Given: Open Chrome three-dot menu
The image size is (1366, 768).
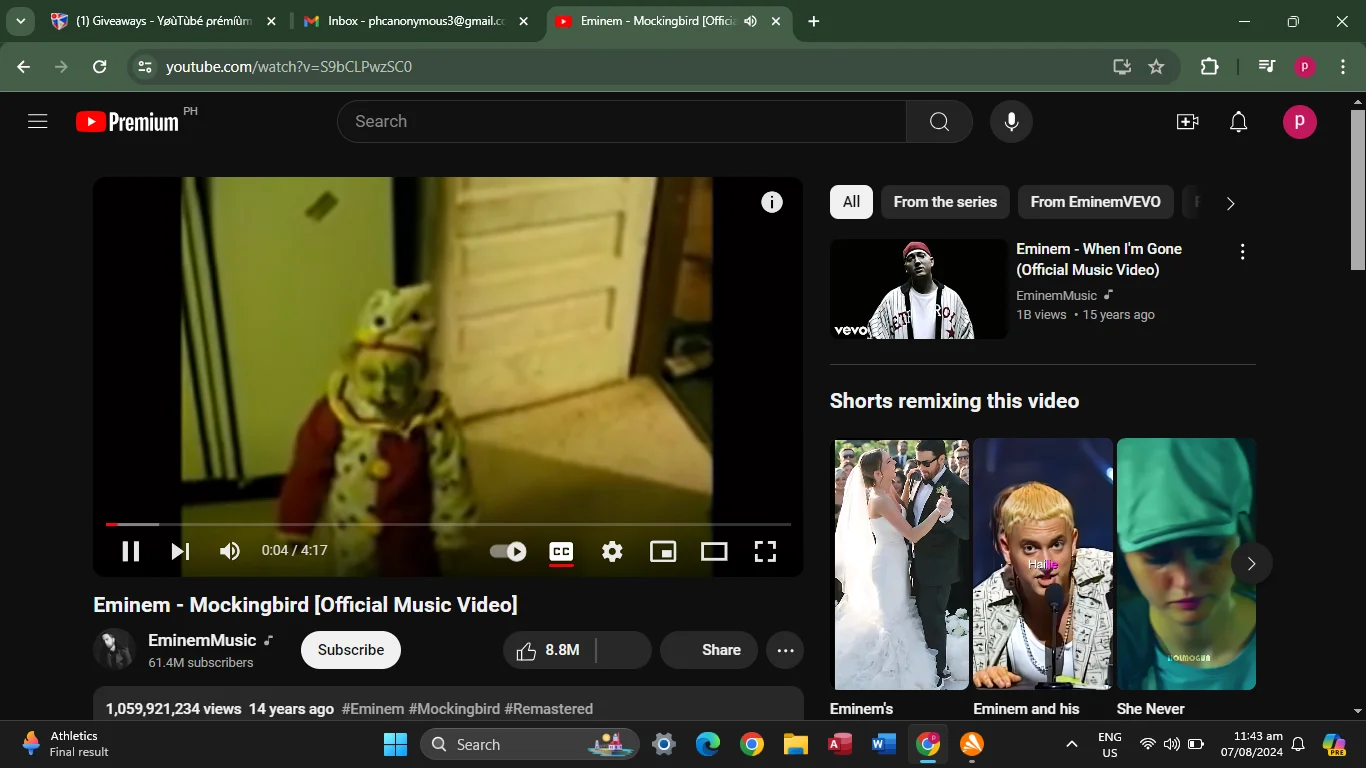Looking at the screenshot, I should (x=1342, y=66).
